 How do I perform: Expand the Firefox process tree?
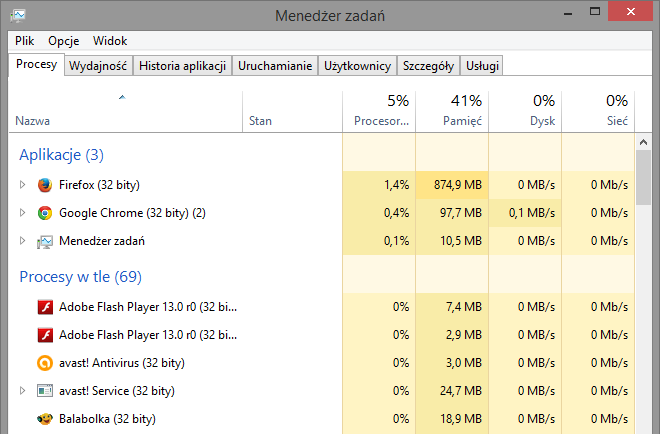tap(23, 185)
